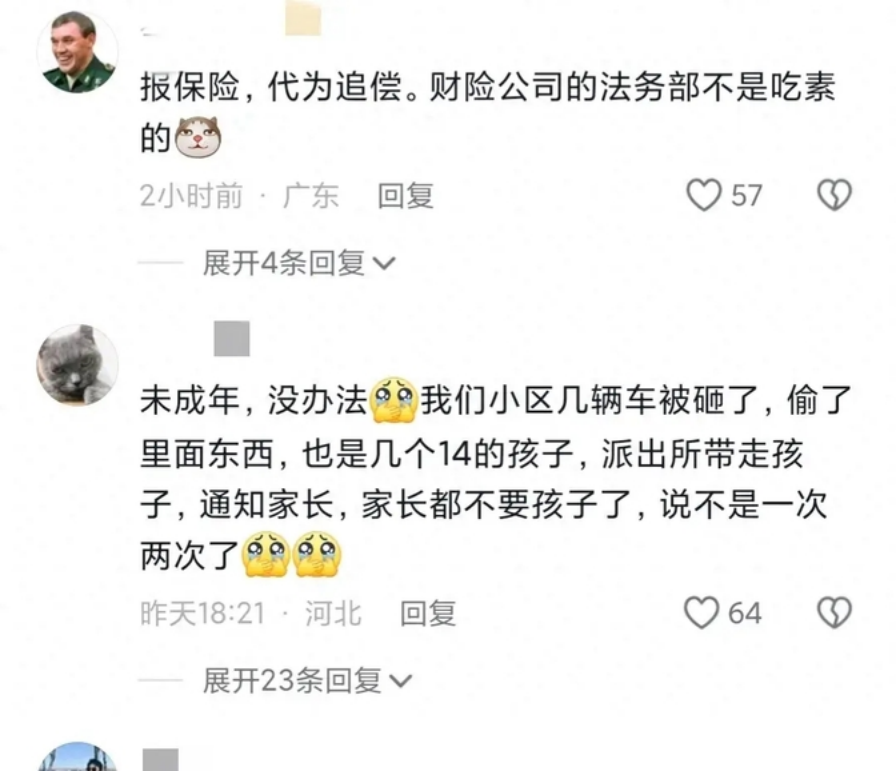Open the gray cat profile avatar

click(x=77, y=365)
